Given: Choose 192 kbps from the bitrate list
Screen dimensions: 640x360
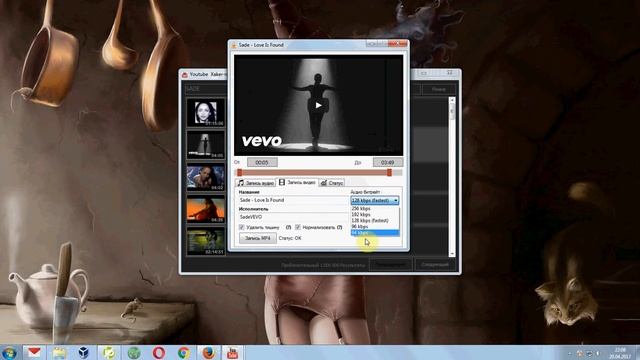Looking at the screenshot, I should (x=375, y=214).
